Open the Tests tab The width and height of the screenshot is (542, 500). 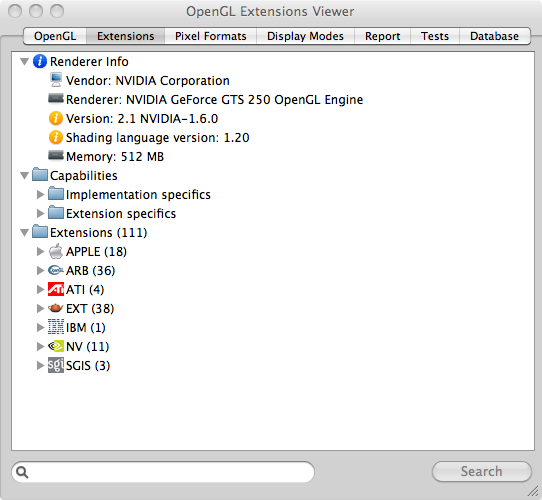(435, 36)
